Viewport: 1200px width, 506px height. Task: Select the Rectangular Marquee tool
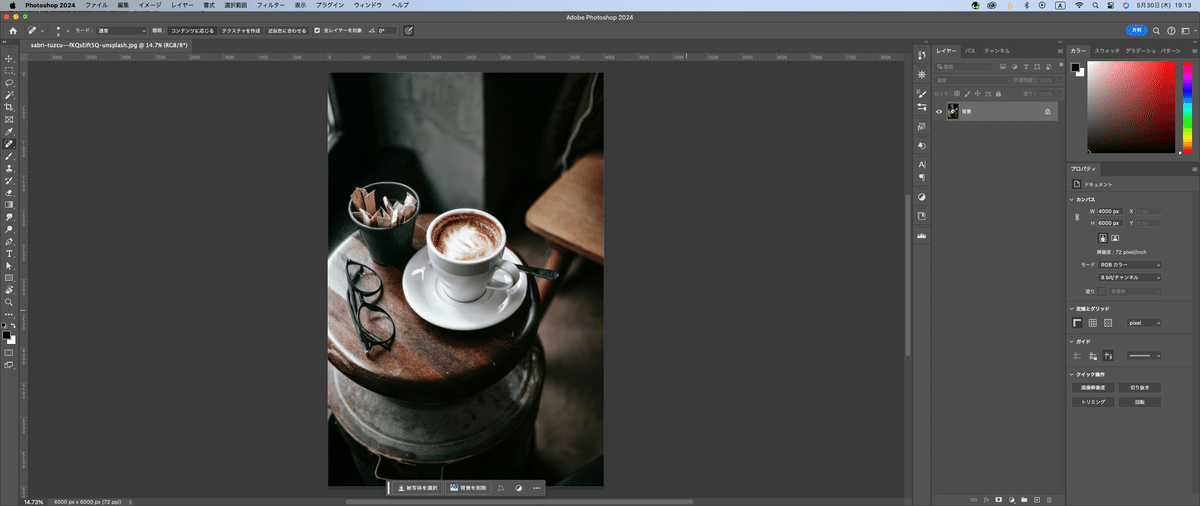(9, 71)
